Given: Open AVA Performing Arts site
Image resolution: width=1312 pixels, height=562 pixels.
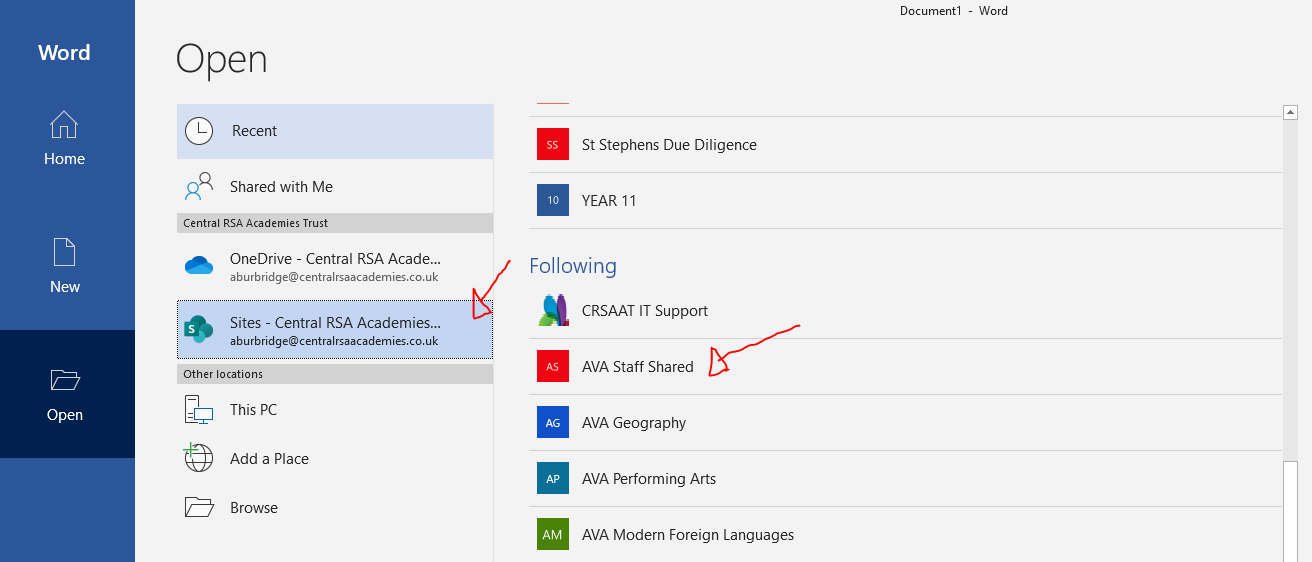Looking at the screenshot, I should coord(905,479).
